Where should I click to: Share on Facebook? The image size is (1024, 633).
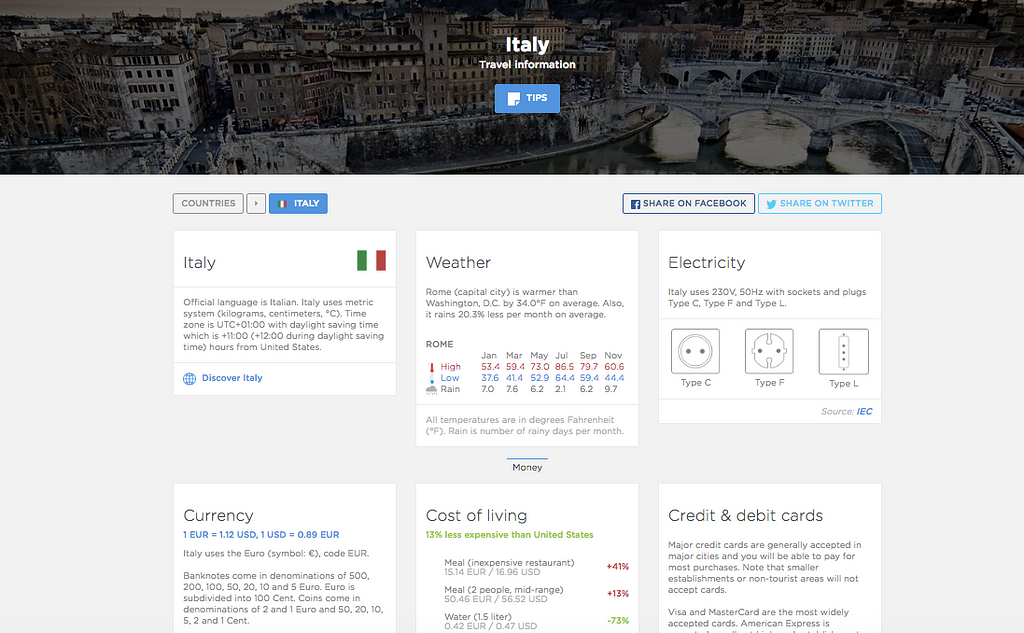[x=688, y=203]
